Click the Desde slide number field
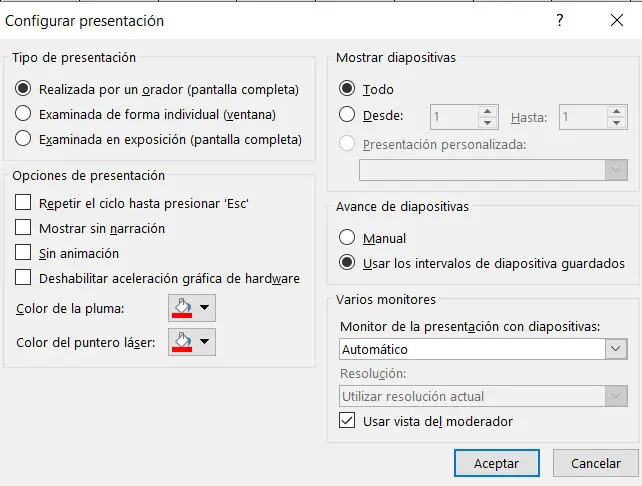The height and width of the screenshot is (486, 642). tap(454, 117)
